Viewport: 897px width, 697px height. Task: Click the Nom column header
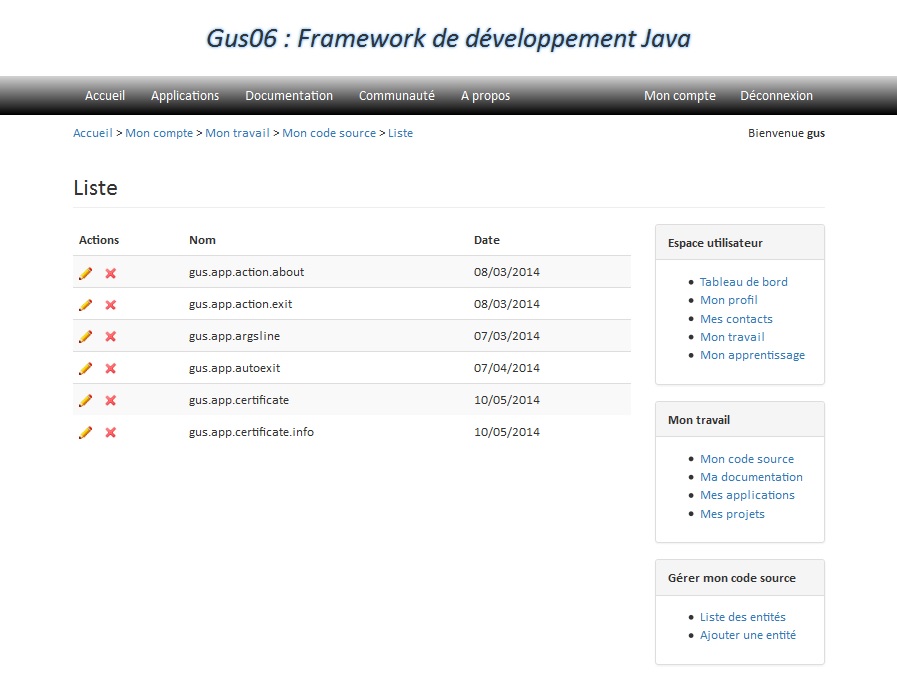(203, 240)
